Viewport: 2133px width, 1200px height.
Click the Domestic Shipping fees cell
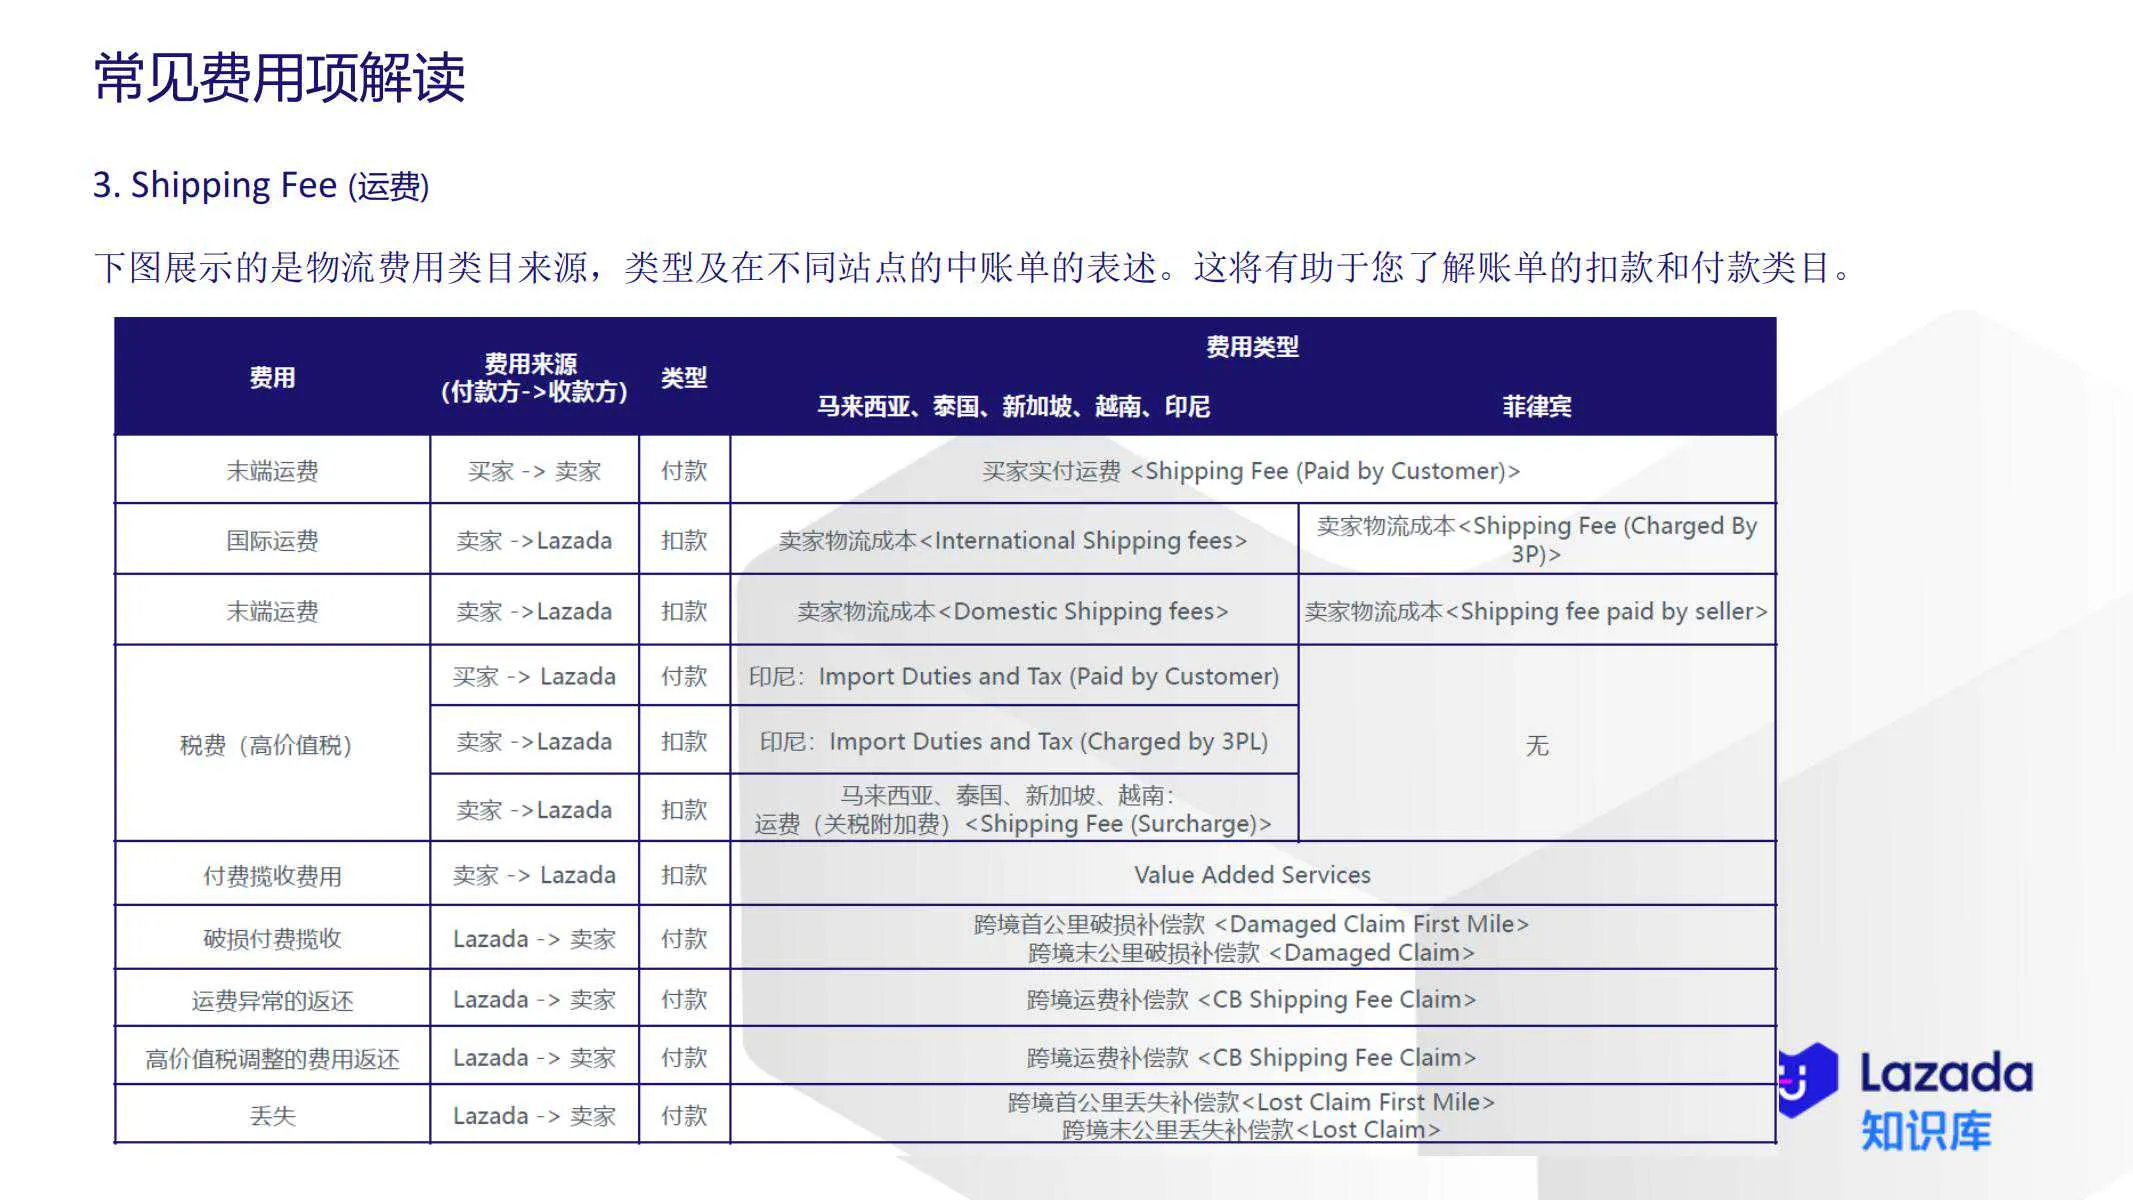click(1012, 610)
